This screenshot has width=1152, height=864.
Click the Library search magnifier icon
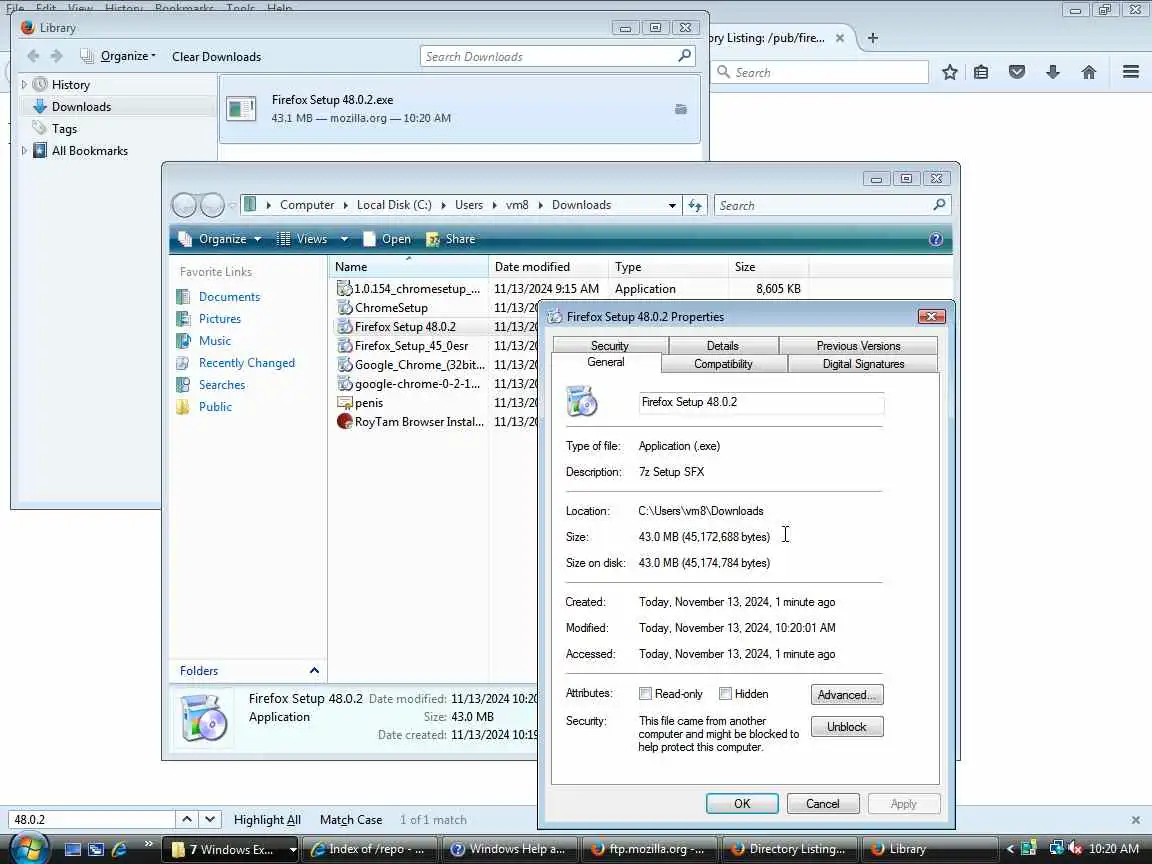(x=685, y=56)
